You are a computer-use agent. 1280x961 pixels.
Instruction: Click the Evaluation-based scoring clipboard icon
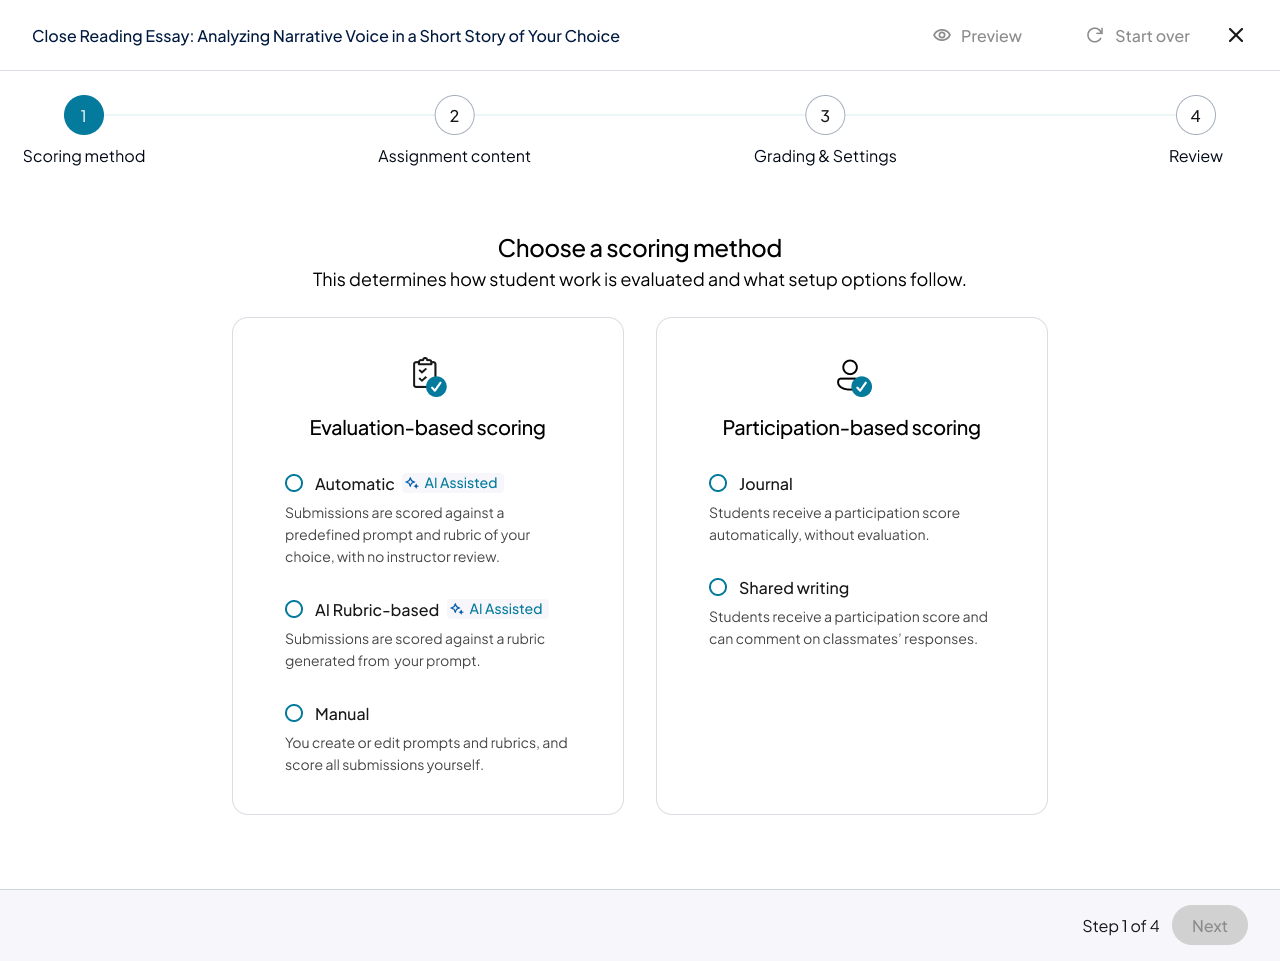(429, 376)
